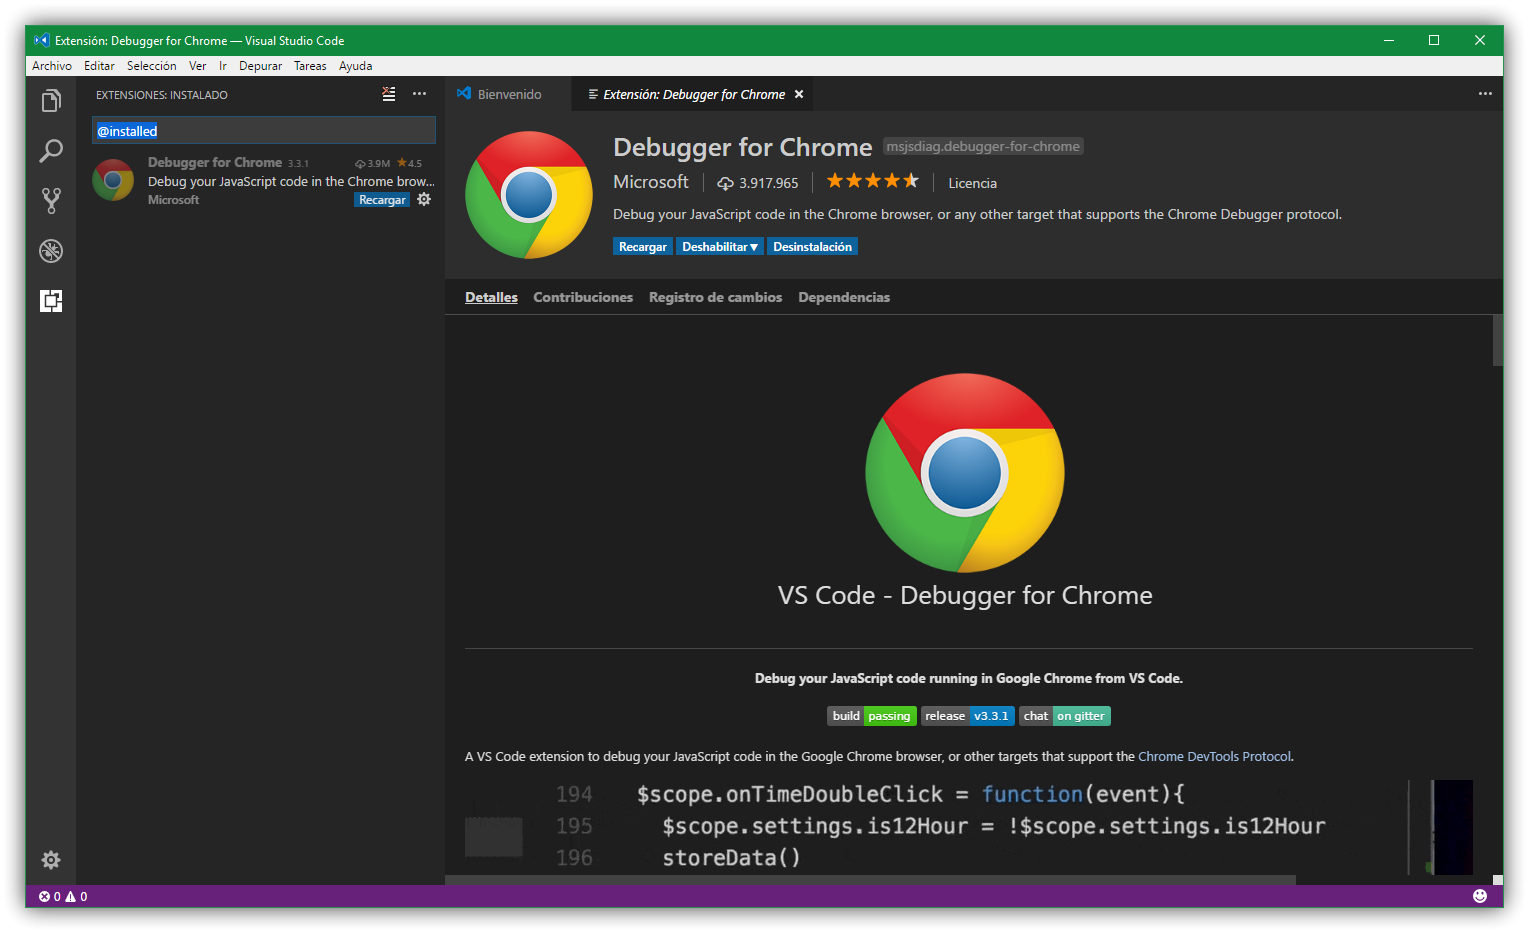
Task: Click the errors and warnings status indicator
Action: (63, 897)
